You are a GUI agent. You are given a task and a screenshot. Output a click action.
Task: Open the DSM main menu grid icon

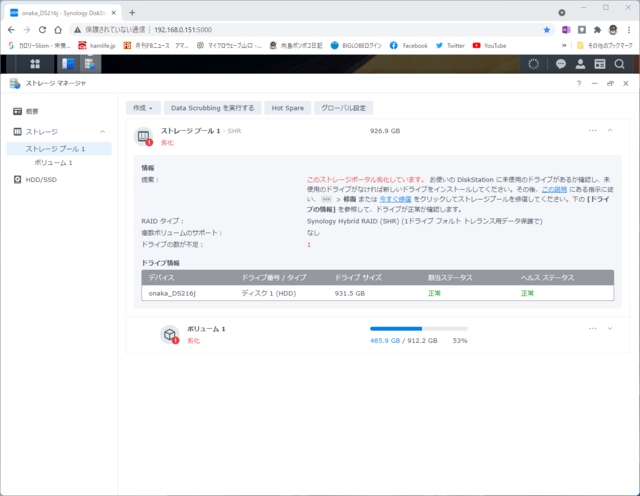(35, 64)
